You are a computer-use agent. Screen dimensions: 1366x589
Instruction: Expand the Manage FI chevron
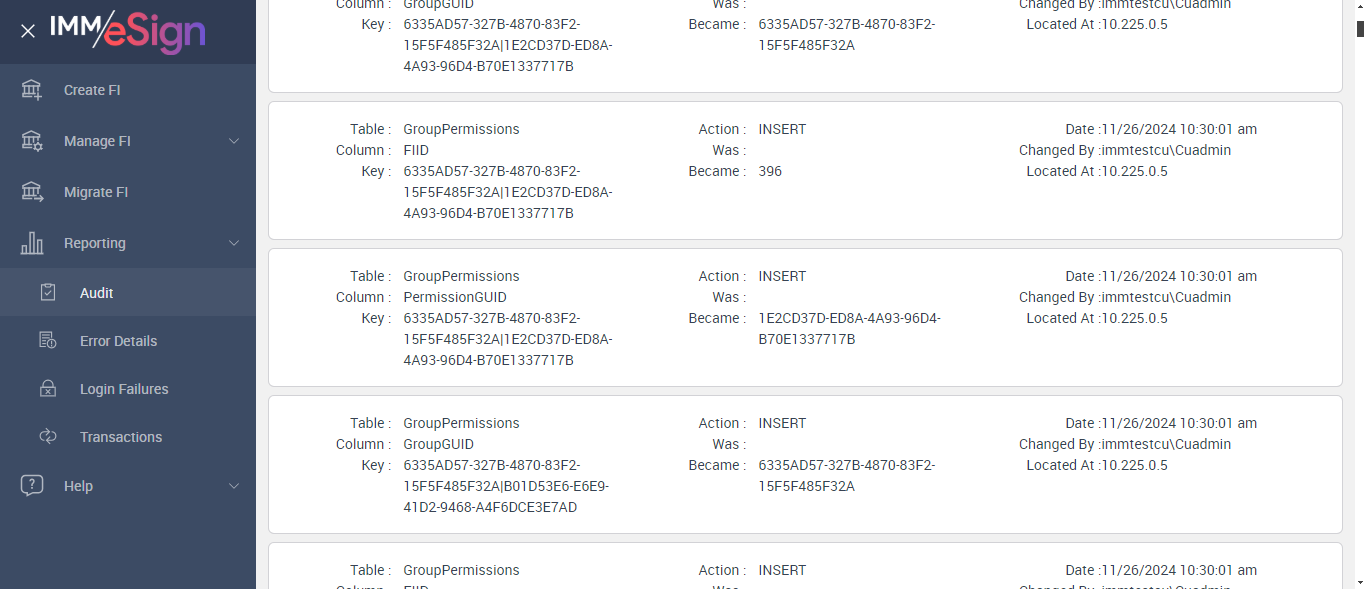pyautogui.click(x=234, y=141)
